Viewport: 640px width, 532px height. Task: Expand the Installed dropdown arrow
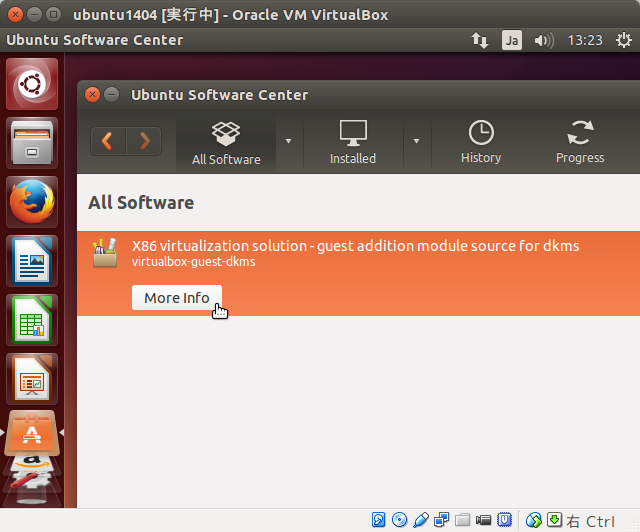(x=416, y=141)
